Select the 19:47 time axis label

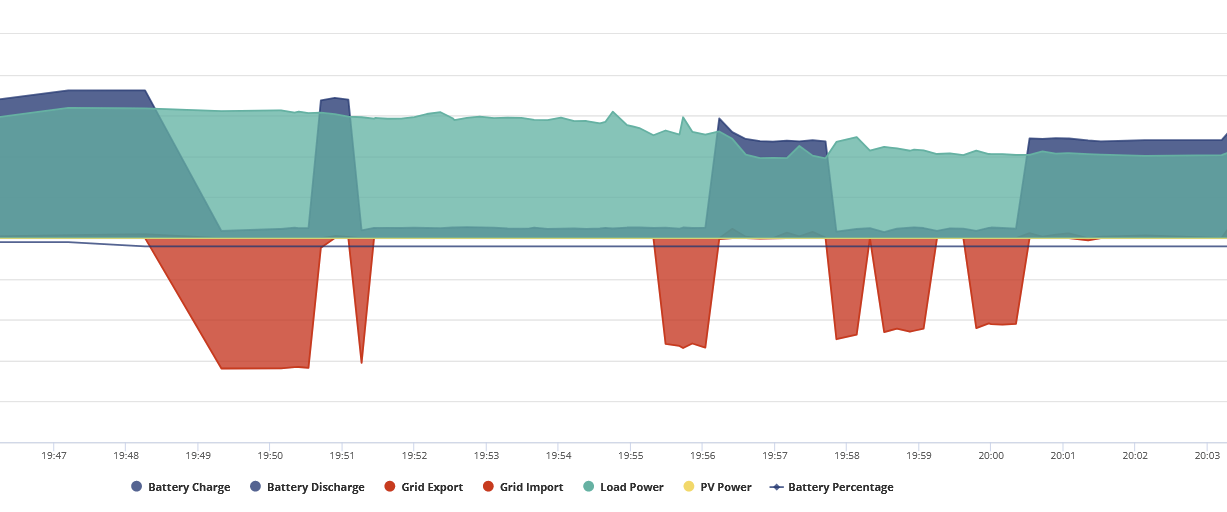(x=54, y=455)
